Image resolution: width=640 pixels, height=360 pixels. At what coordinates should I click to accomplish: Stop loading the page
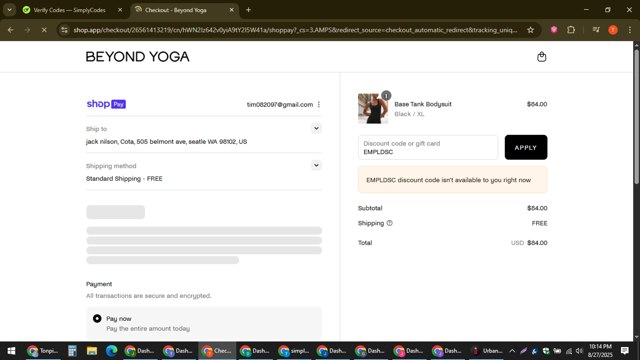[44, 30]
